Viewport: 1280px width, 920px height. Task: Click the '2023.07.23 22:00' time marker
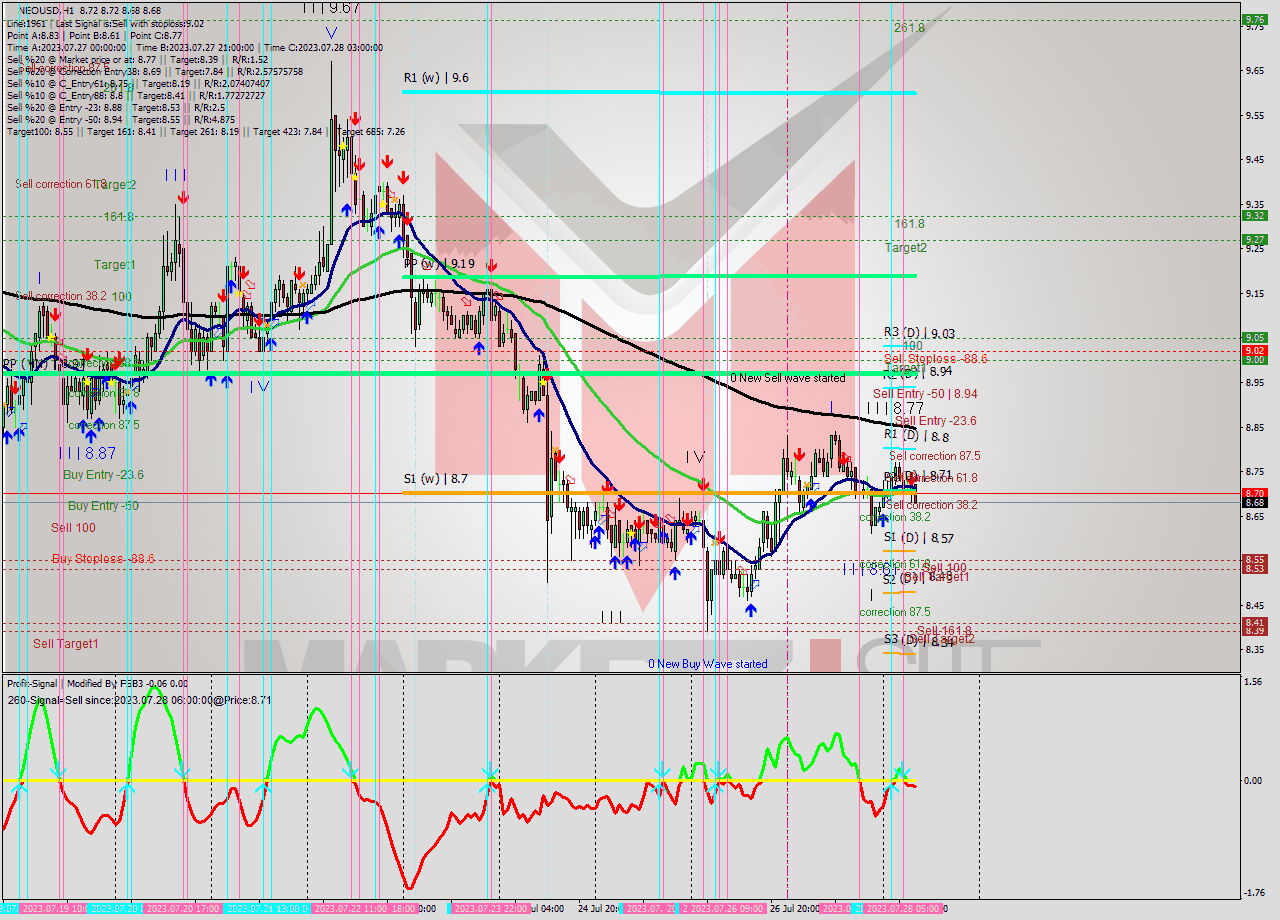point(489,909)
